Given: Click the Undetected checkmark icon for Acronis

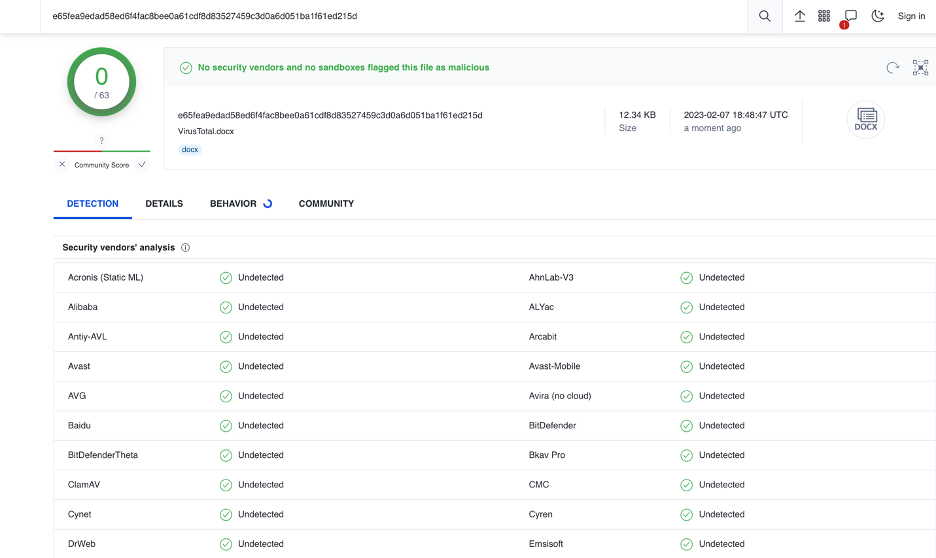Looking at the screenshot, I should click(226, 278).
